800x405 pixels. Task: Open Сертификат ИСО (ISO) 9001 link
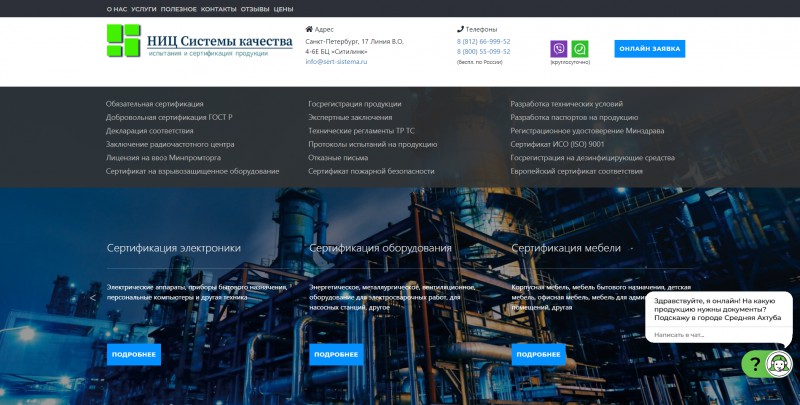(x=557, y=144)
